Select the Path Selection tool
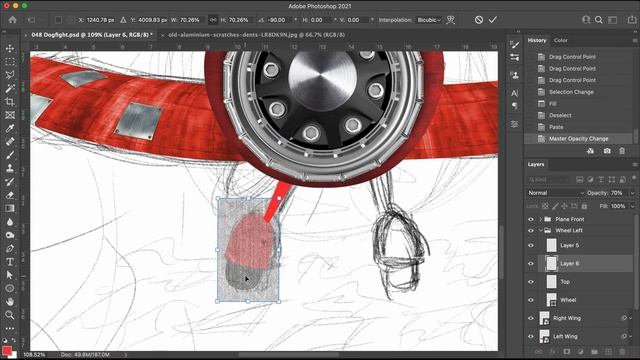 point(10,275)
